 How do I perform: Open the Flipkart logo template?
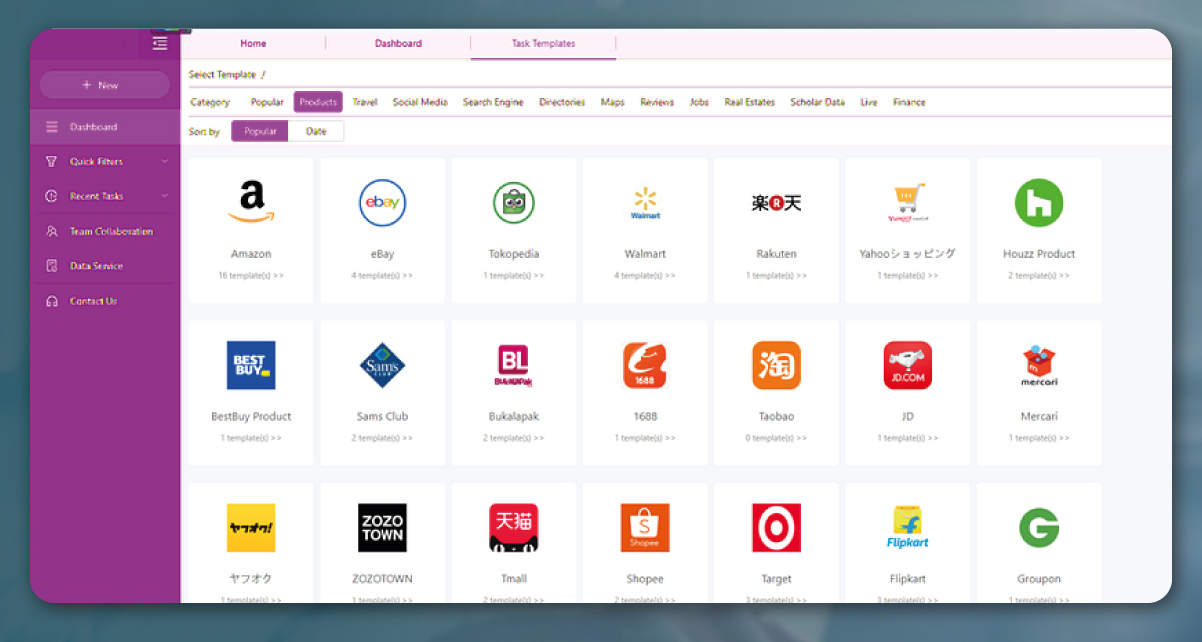(x=908, y=528)
